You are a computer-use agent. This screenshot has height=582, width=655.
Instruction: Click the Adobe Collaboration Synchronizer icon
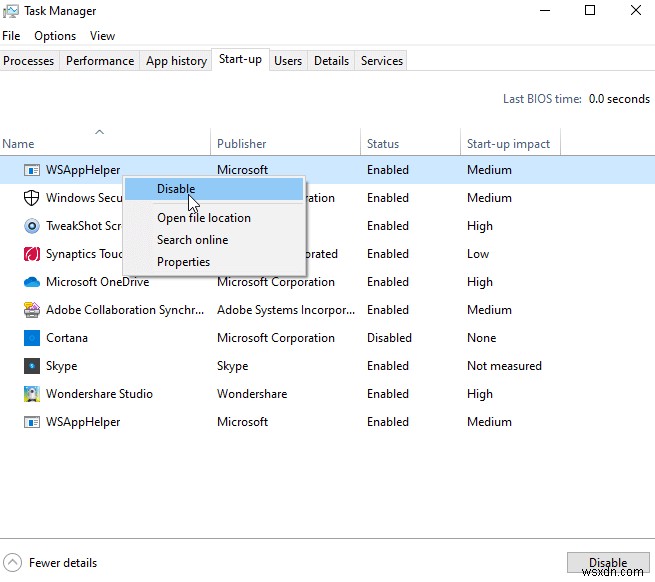[32, 310]
